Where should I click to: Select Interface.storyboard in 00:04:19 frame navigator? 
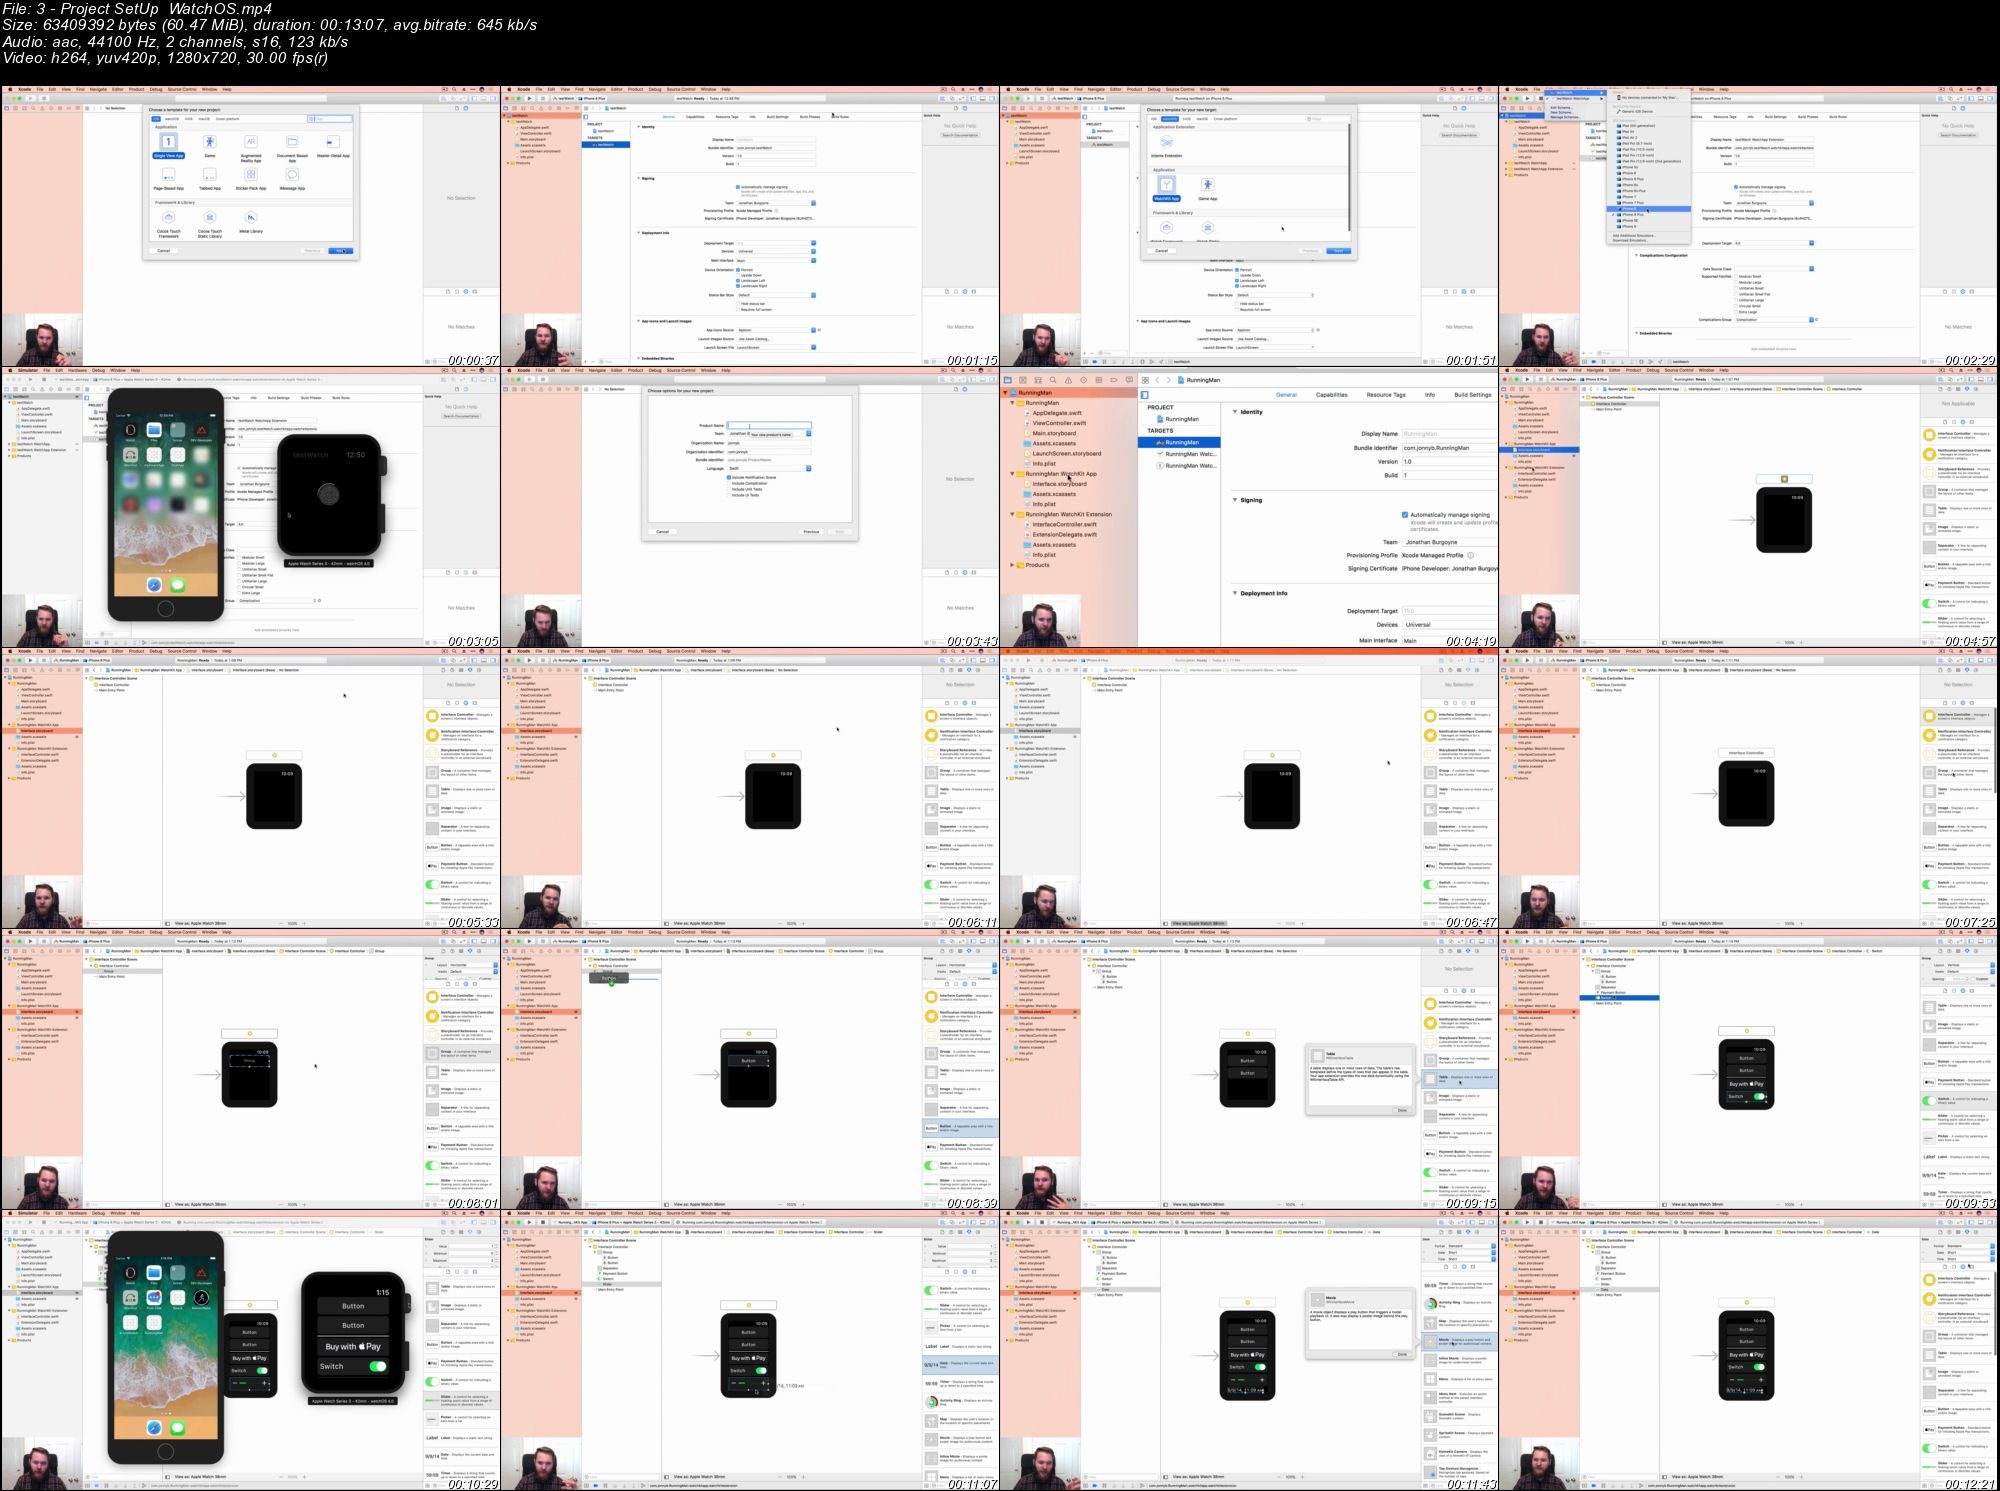coord(1059,484)
